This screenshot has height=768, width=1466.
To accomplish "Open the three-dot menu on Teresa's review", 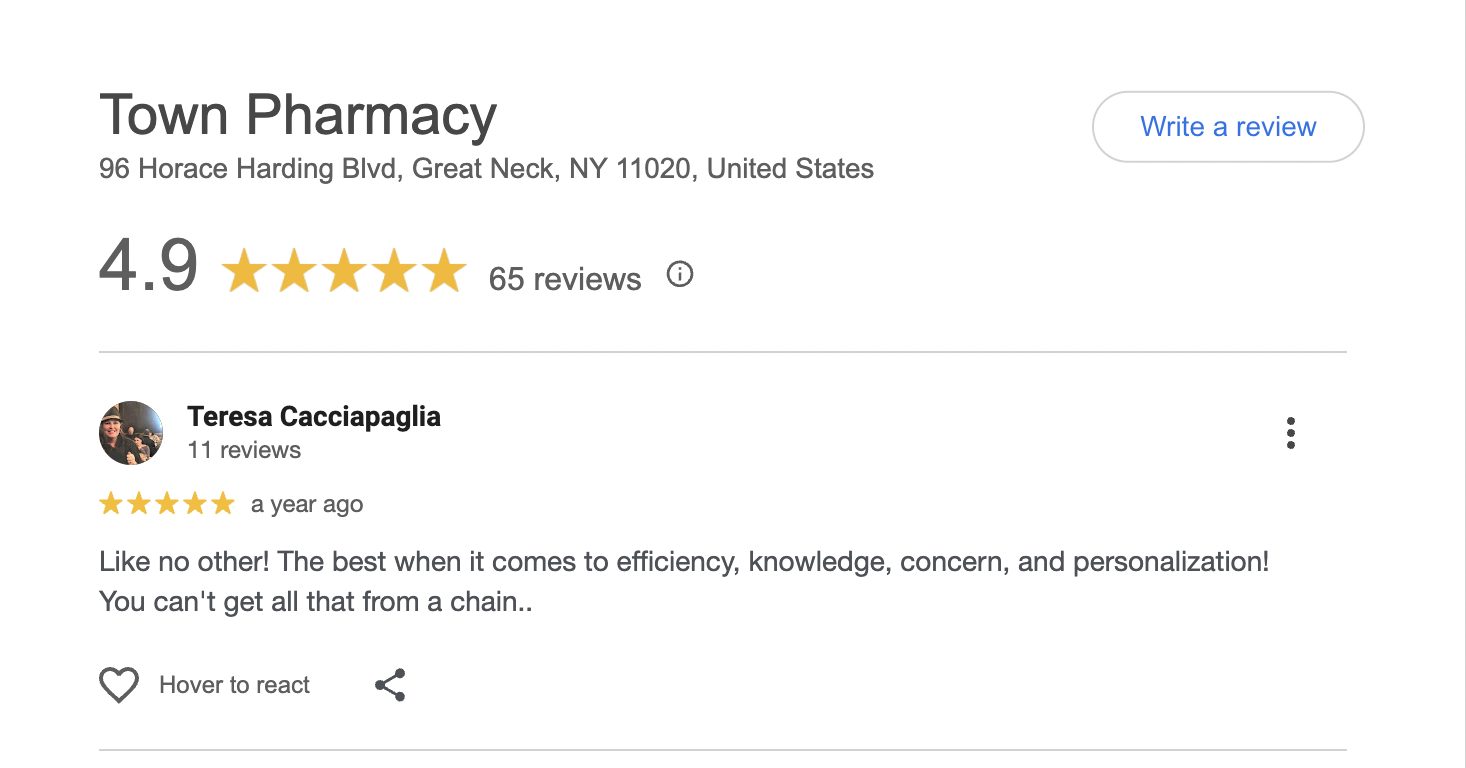I will click(1291, 433).
